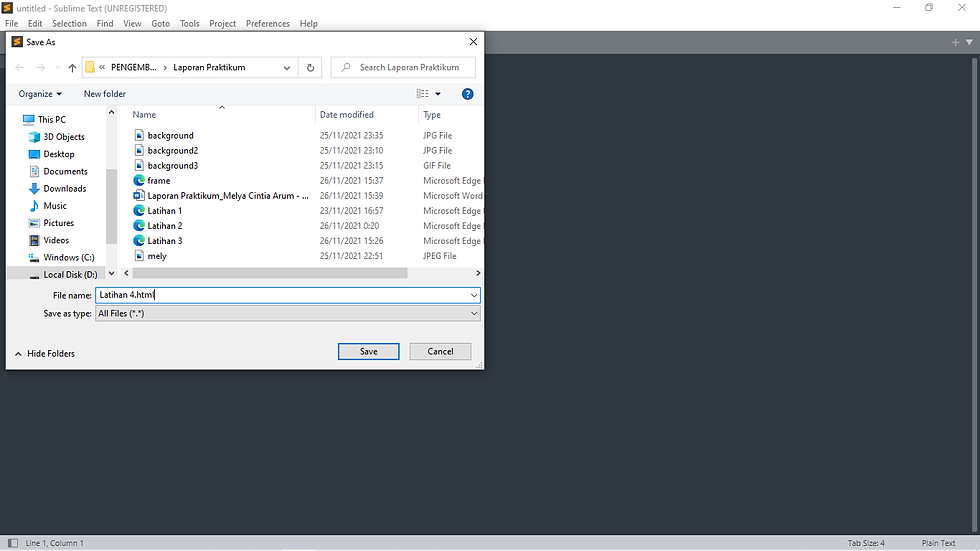Image resolution: width=980 pixels, height=551 pixels.
Task: Click the Word document icon for Laporan Praktikum
Action: [x=139, y=196]
